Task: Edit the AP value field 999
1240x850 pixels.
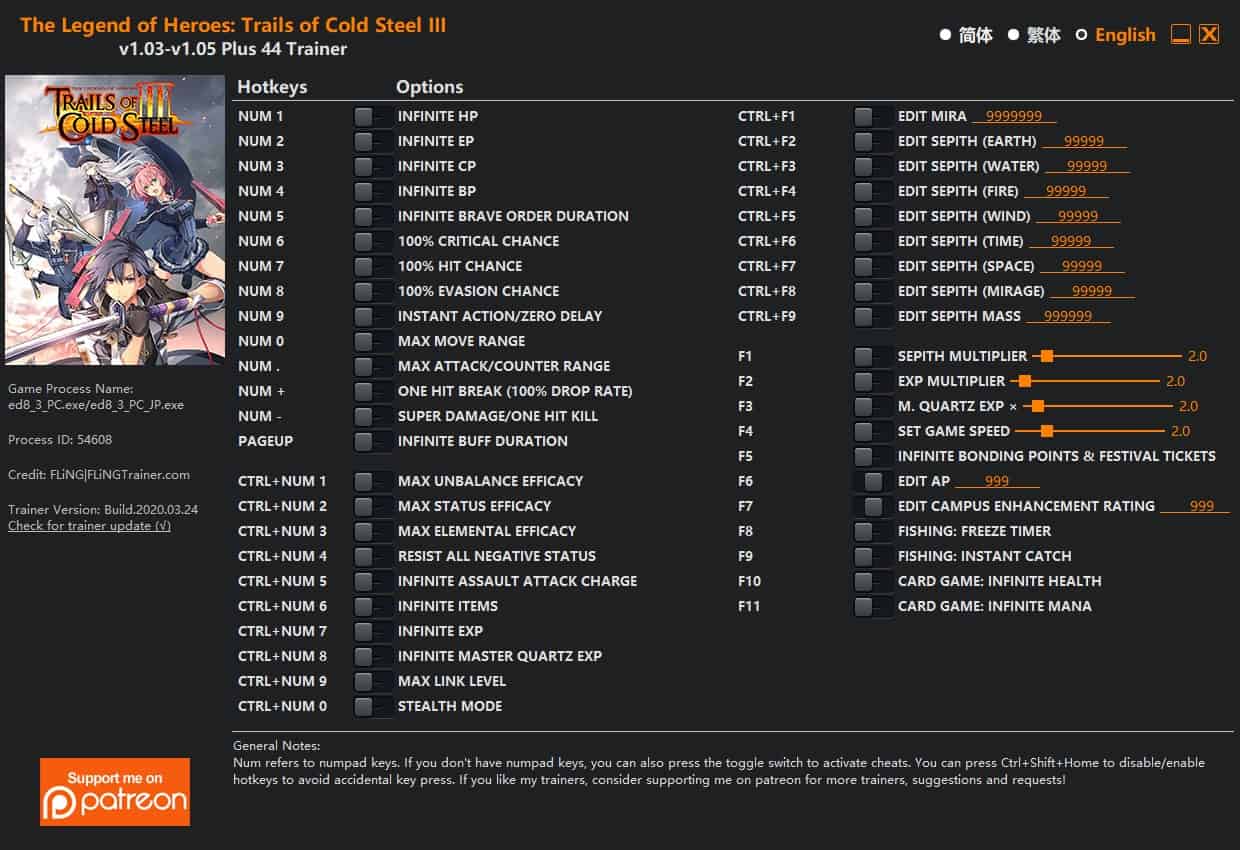Action: 996,482
